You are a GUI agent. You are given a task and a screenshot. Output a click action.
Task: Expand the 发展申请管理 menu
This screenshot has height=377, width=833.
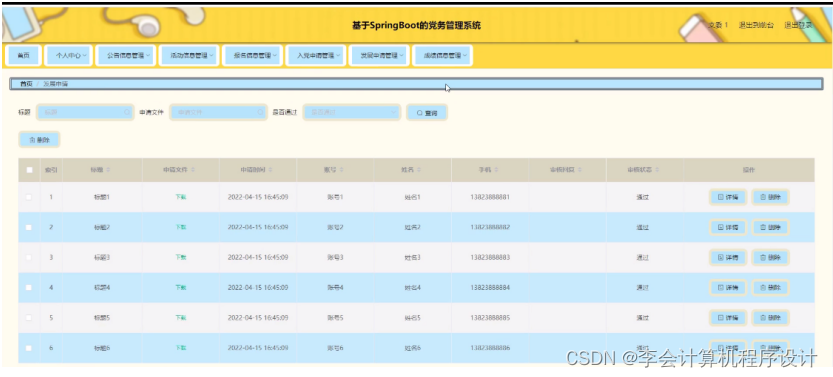click(379, 55)
